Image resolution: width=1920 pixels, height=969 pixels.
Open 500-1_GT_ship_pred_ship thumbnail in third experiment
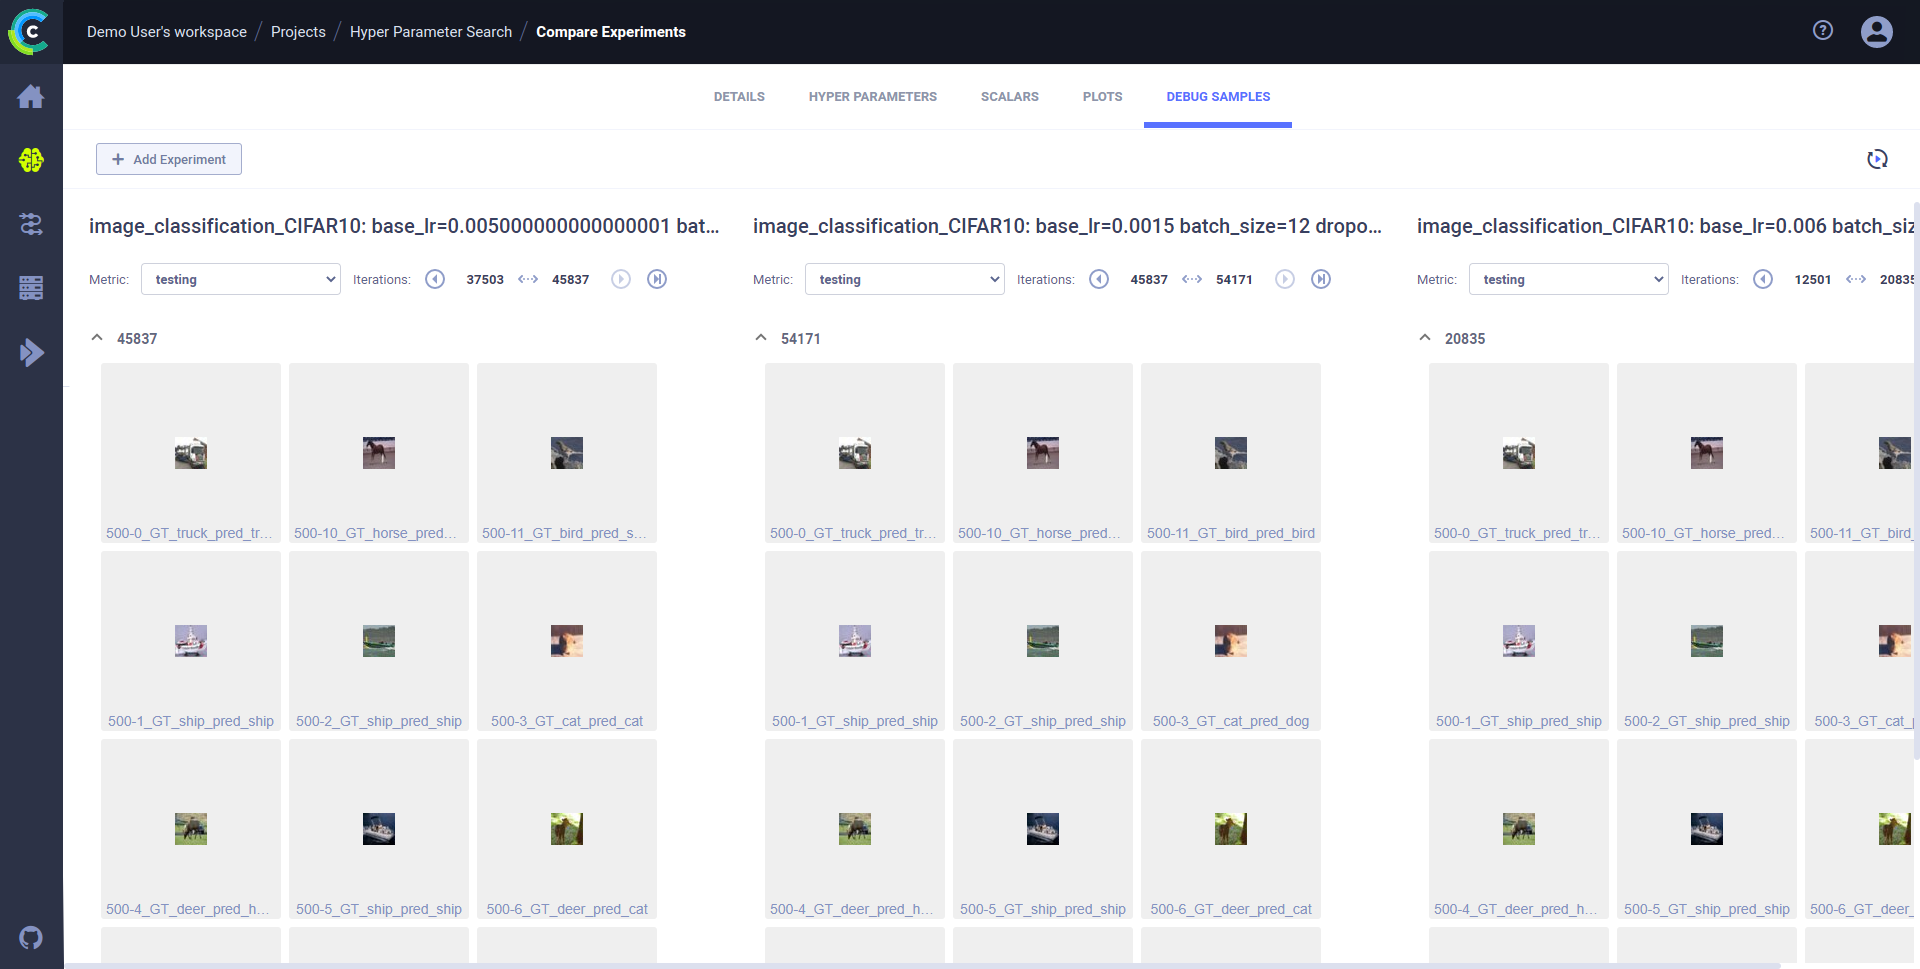click(x=1519, y=641)
